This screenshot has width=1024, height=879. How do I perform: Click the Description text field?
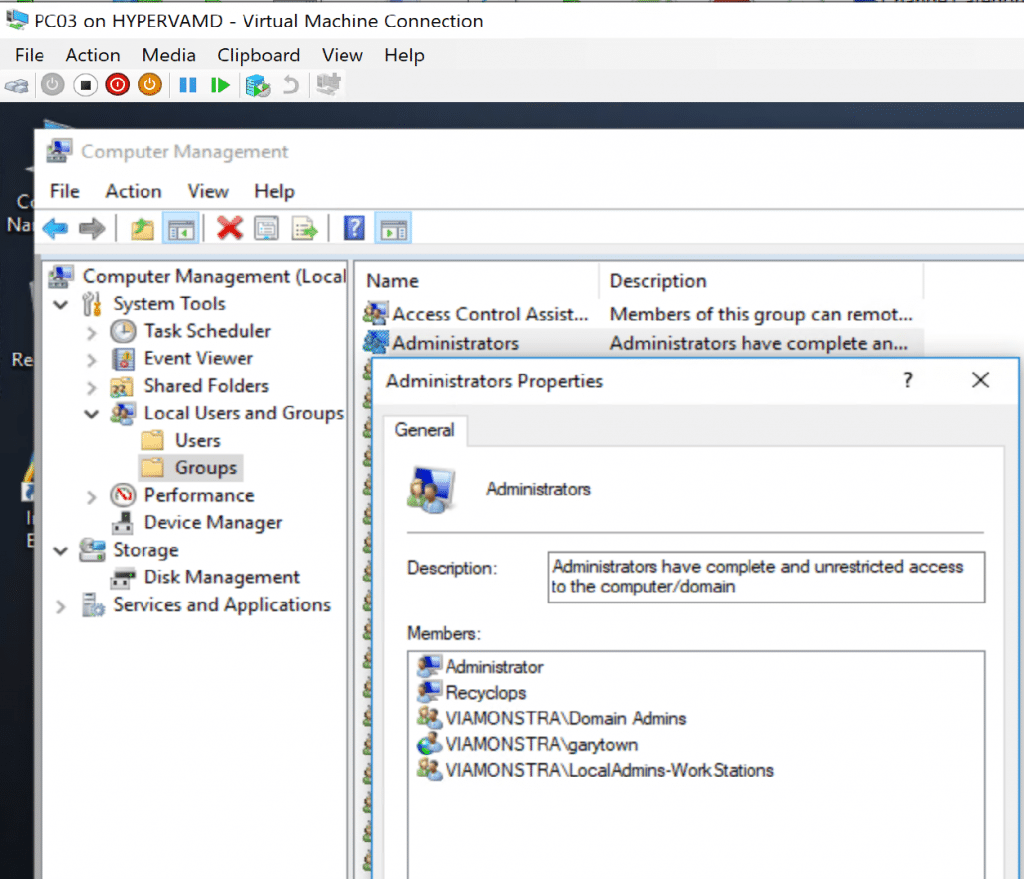tap(765, 576)
